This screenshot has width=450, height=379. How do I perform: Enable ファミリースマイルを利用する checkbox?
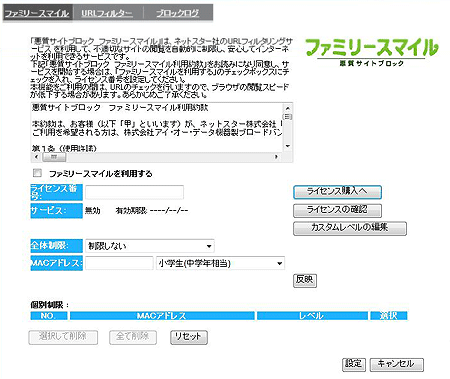37,173
